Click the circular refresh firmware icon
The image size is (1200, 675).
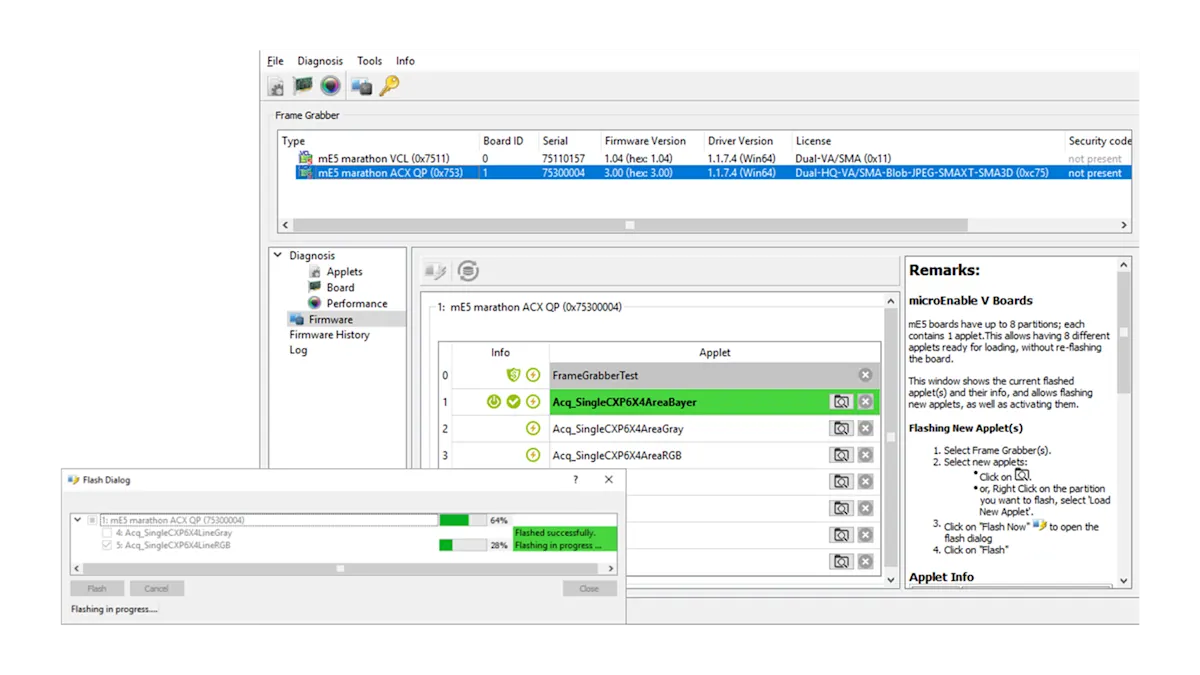pos(468,271)
